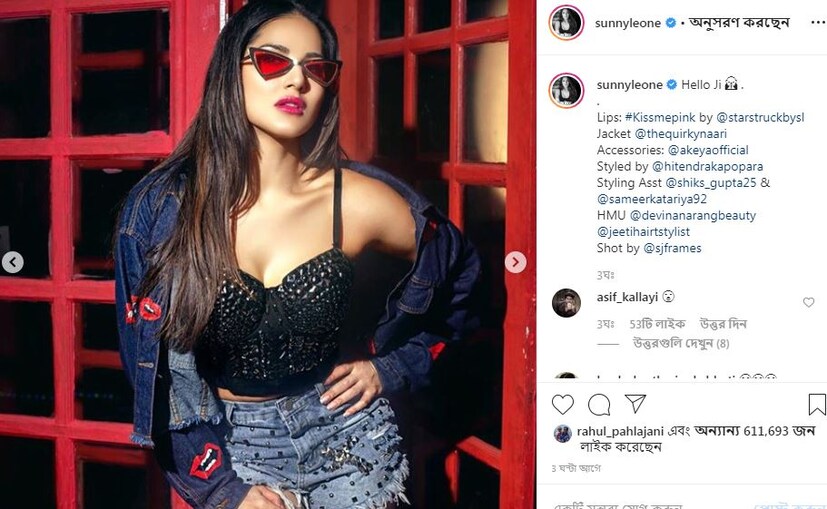Open @sjframes photographer profile
Screen dimensions: 827x509
point(672,248)
